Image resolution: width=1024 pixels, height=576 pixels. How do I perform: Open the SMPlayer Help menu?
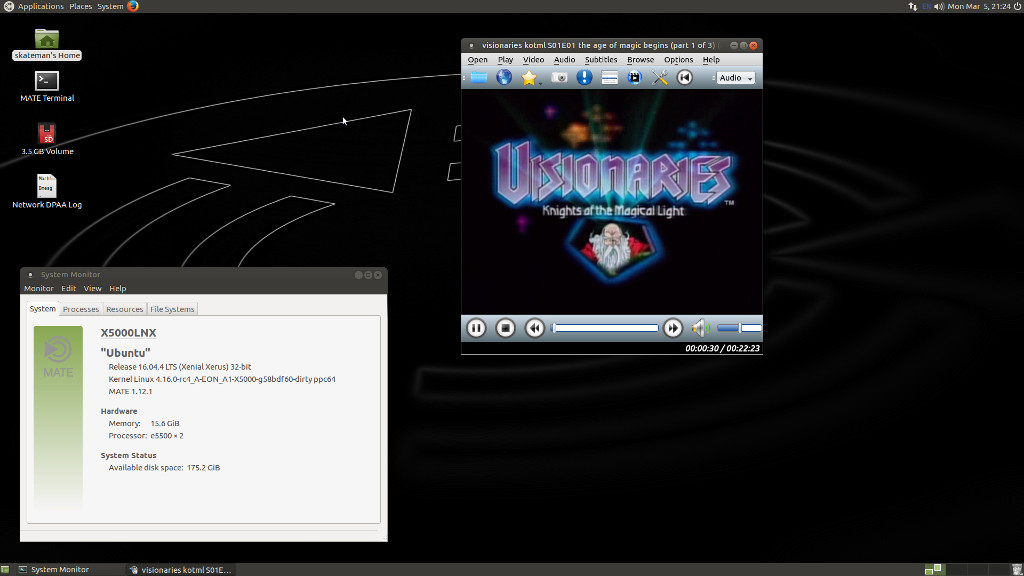[x=711, y=59]
